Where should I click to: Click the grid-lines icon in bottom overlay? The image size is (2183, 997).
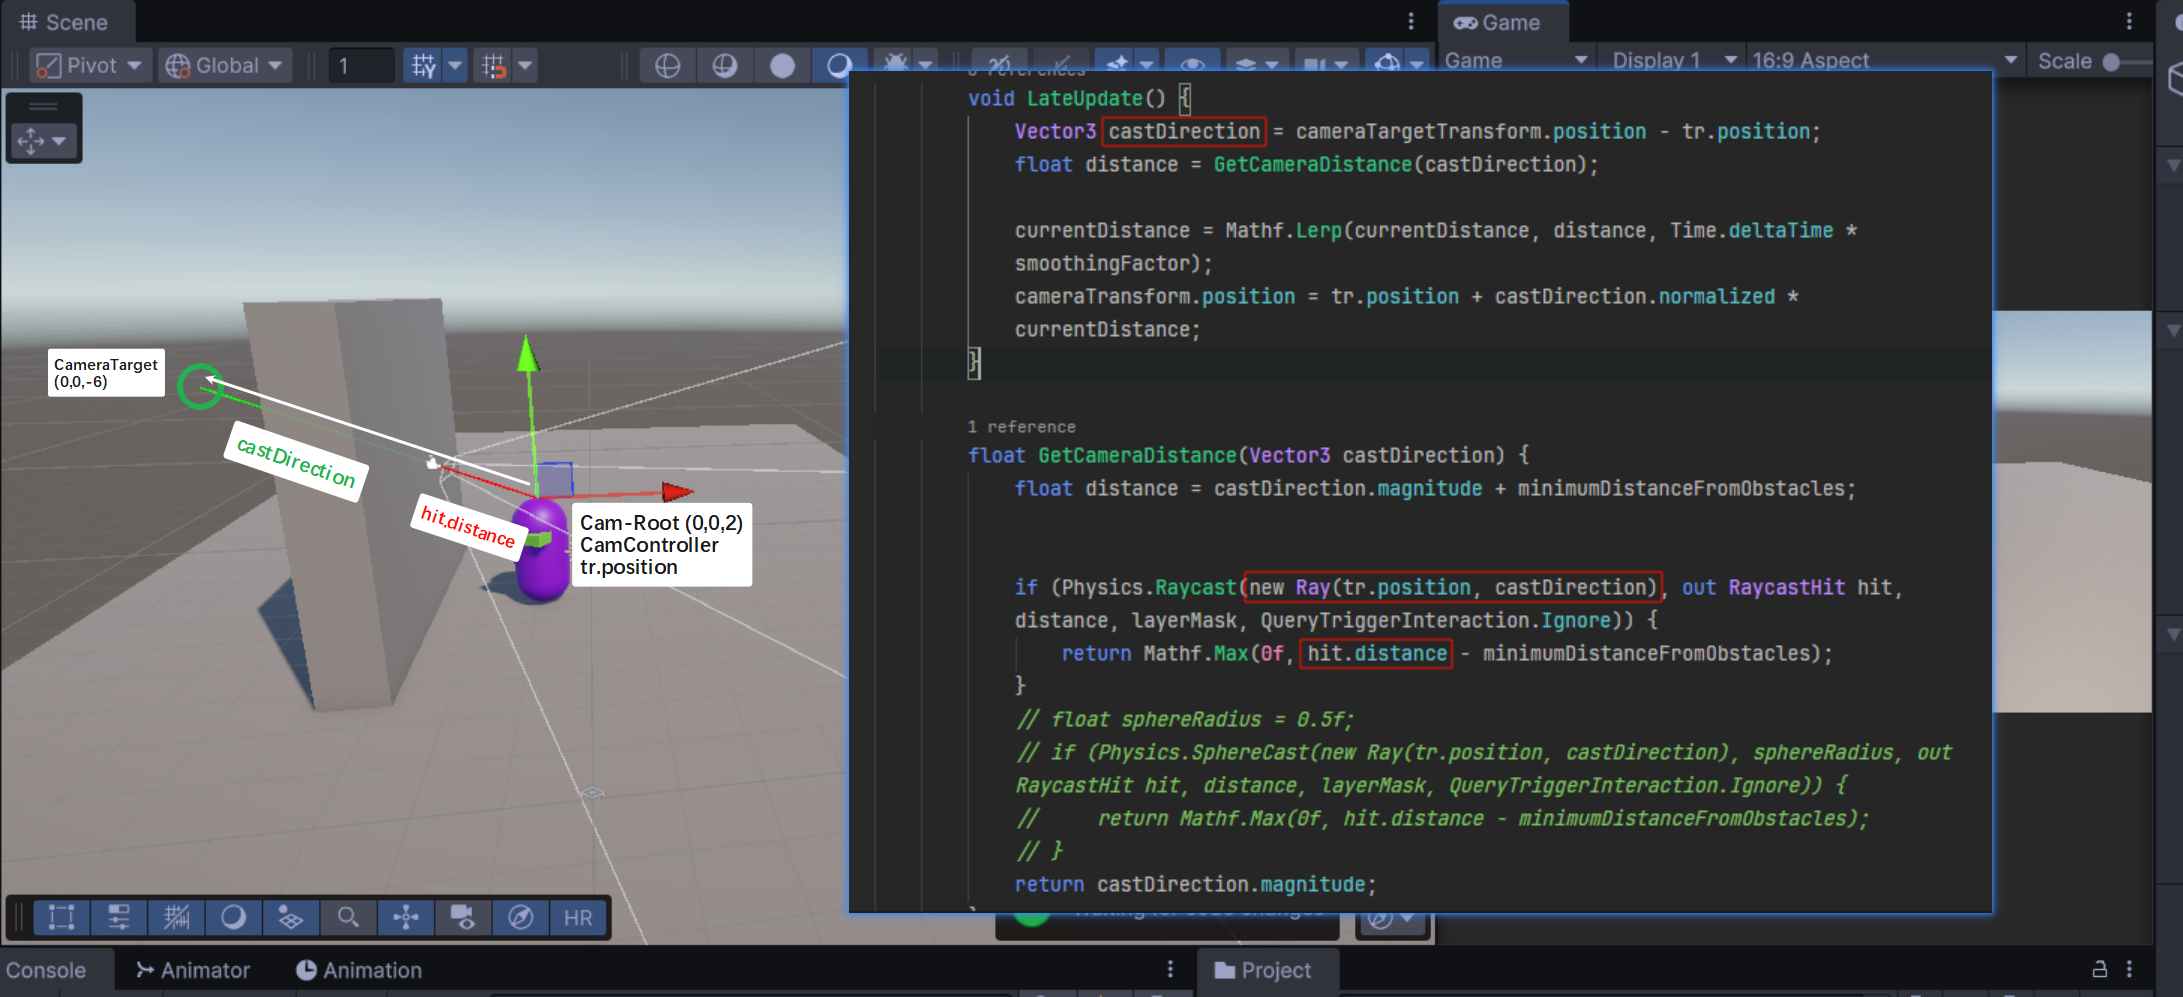click(x=176, y=917)
